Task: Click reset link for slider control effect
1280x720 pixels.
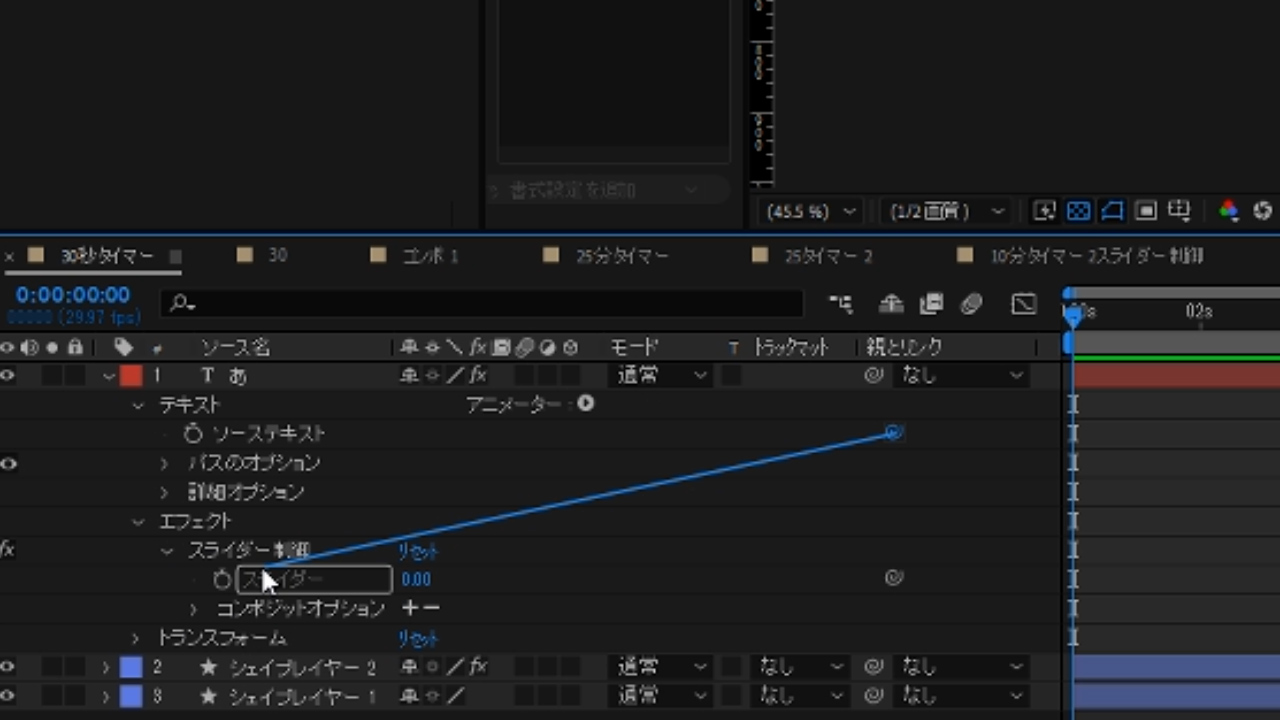Action: click(418, 551)
